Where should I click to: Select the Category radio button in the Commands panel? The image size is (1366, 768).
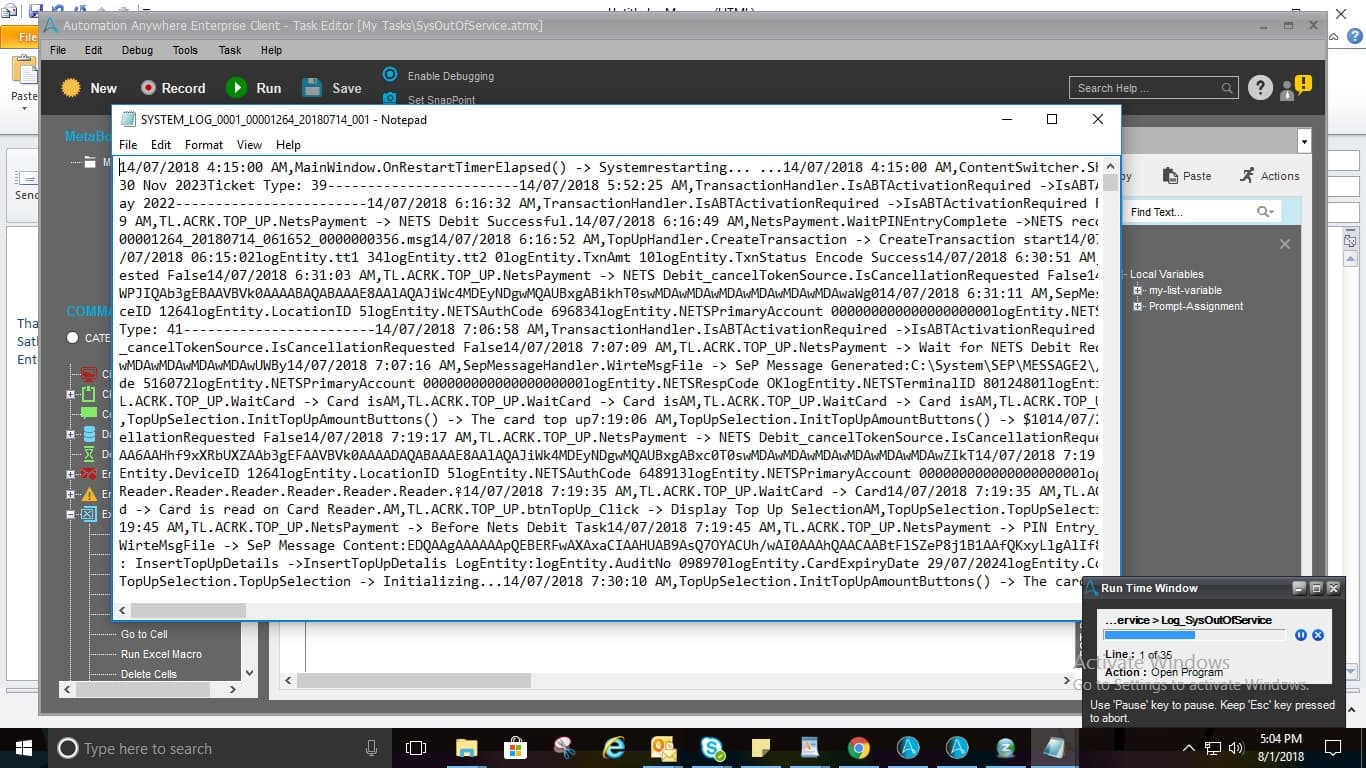pos(73,338)
